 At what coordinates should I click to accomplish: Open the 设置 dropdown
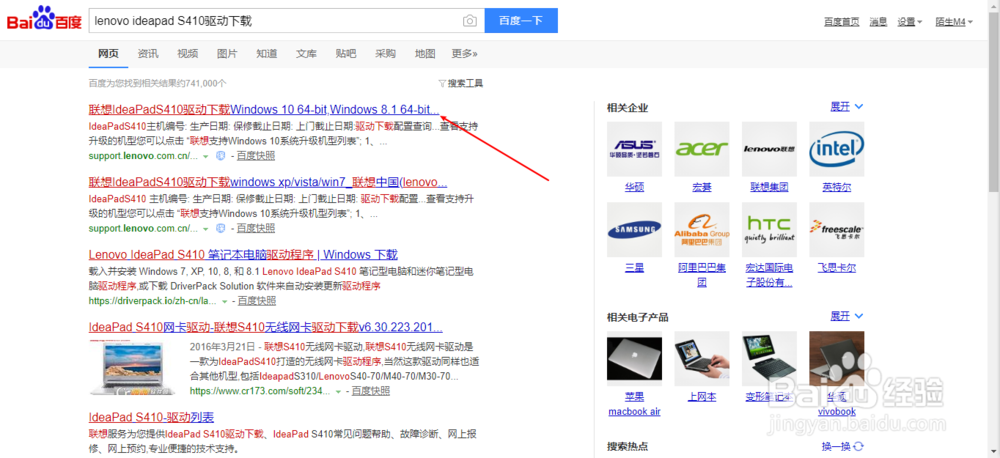(910, 22)
